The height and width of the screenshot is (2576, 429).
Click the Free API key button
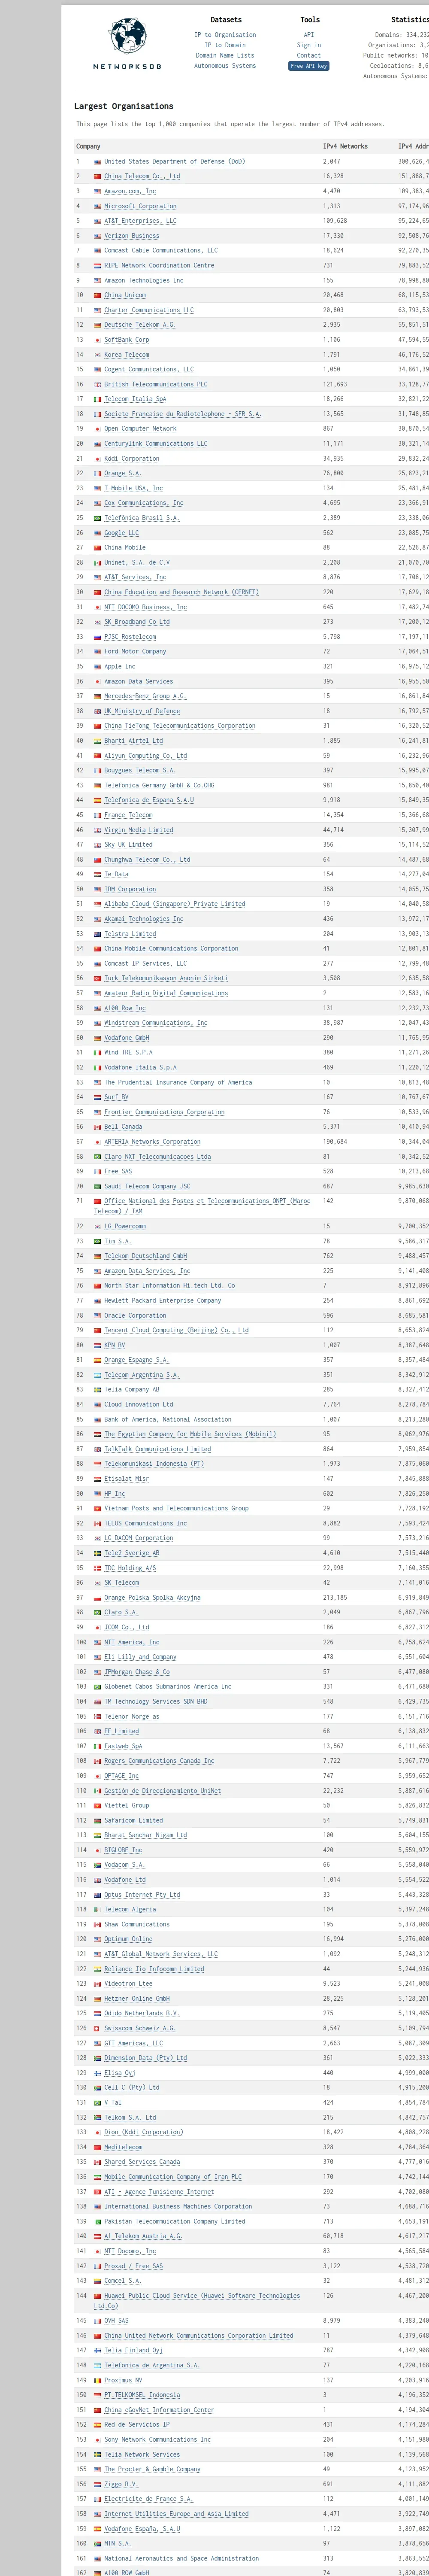(x=309, y=66)
